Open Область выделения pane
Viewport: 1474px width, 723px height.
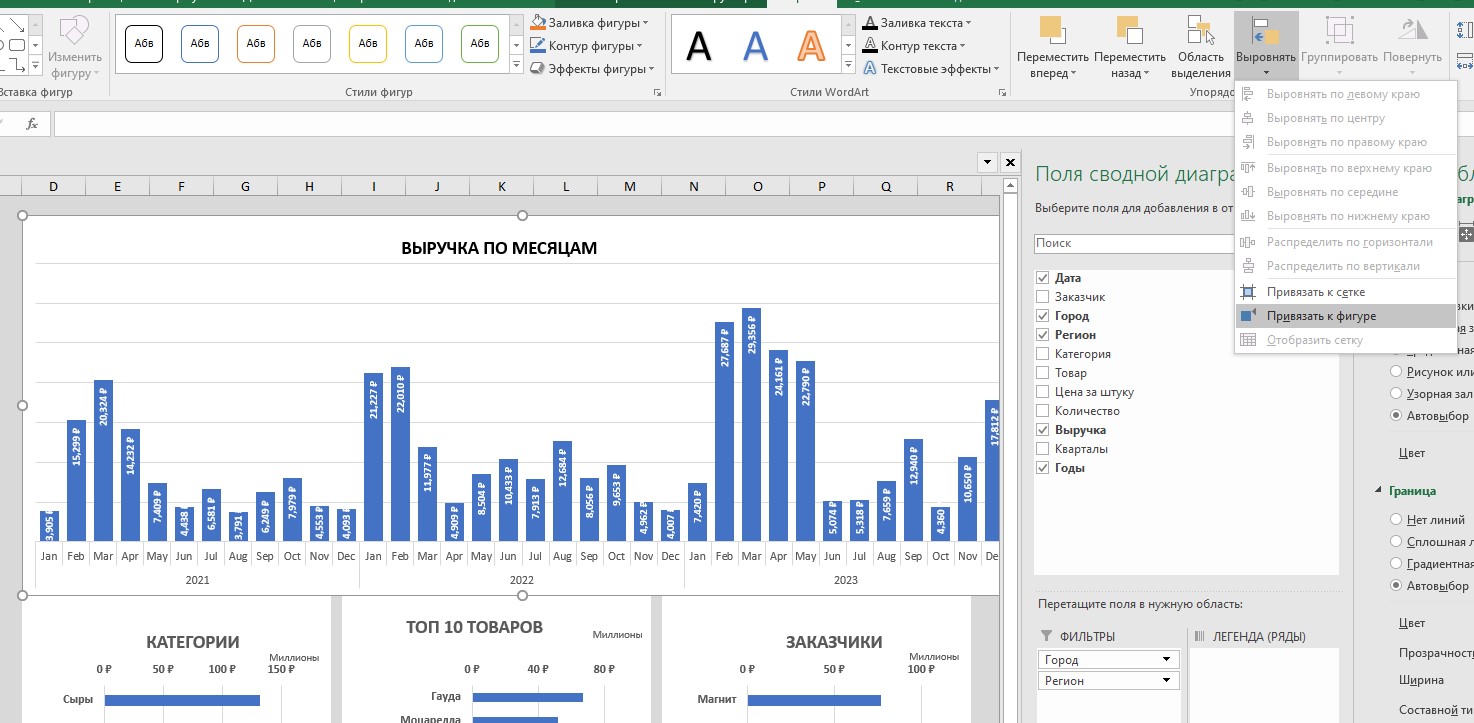point(1200,46)
